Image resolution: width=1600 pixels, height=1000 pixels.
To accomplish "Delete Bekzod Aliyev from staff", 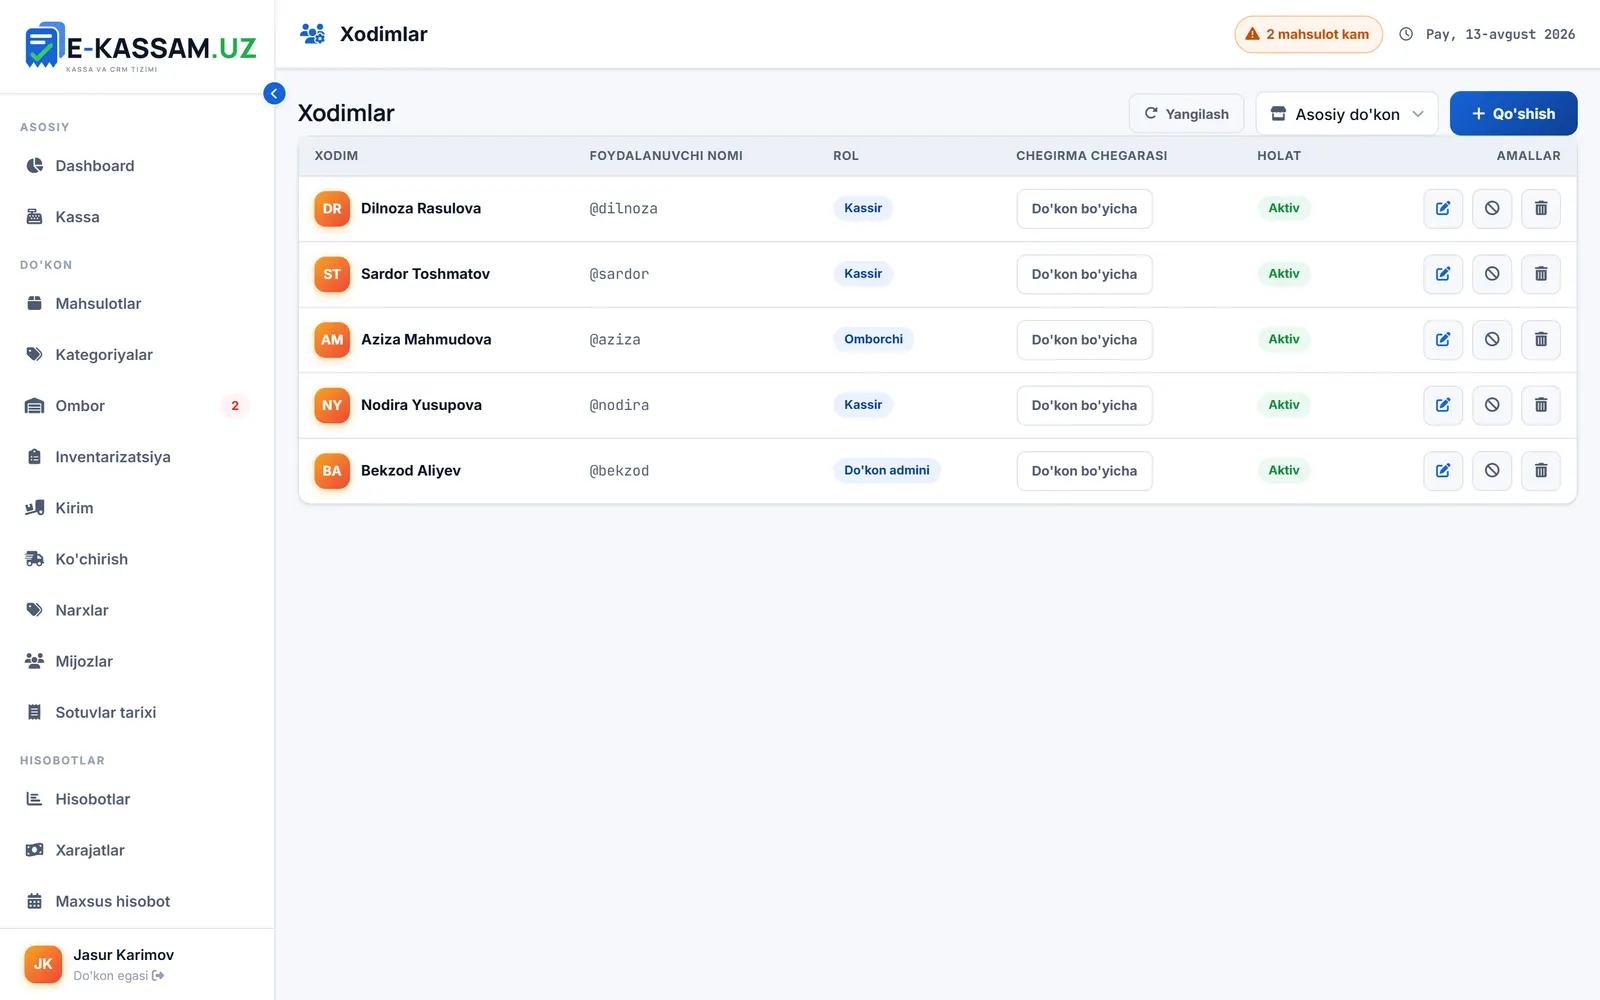I will (x=1541, y=471).
